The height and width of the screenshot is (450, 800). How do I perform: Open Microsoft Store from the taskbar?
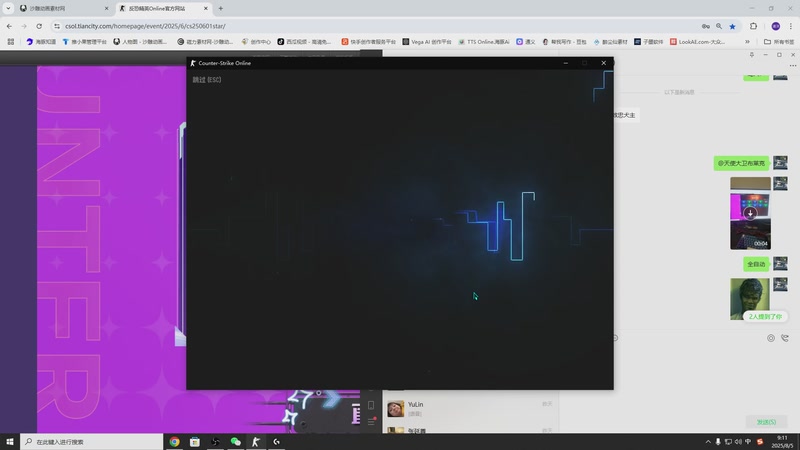pos(195,442)
